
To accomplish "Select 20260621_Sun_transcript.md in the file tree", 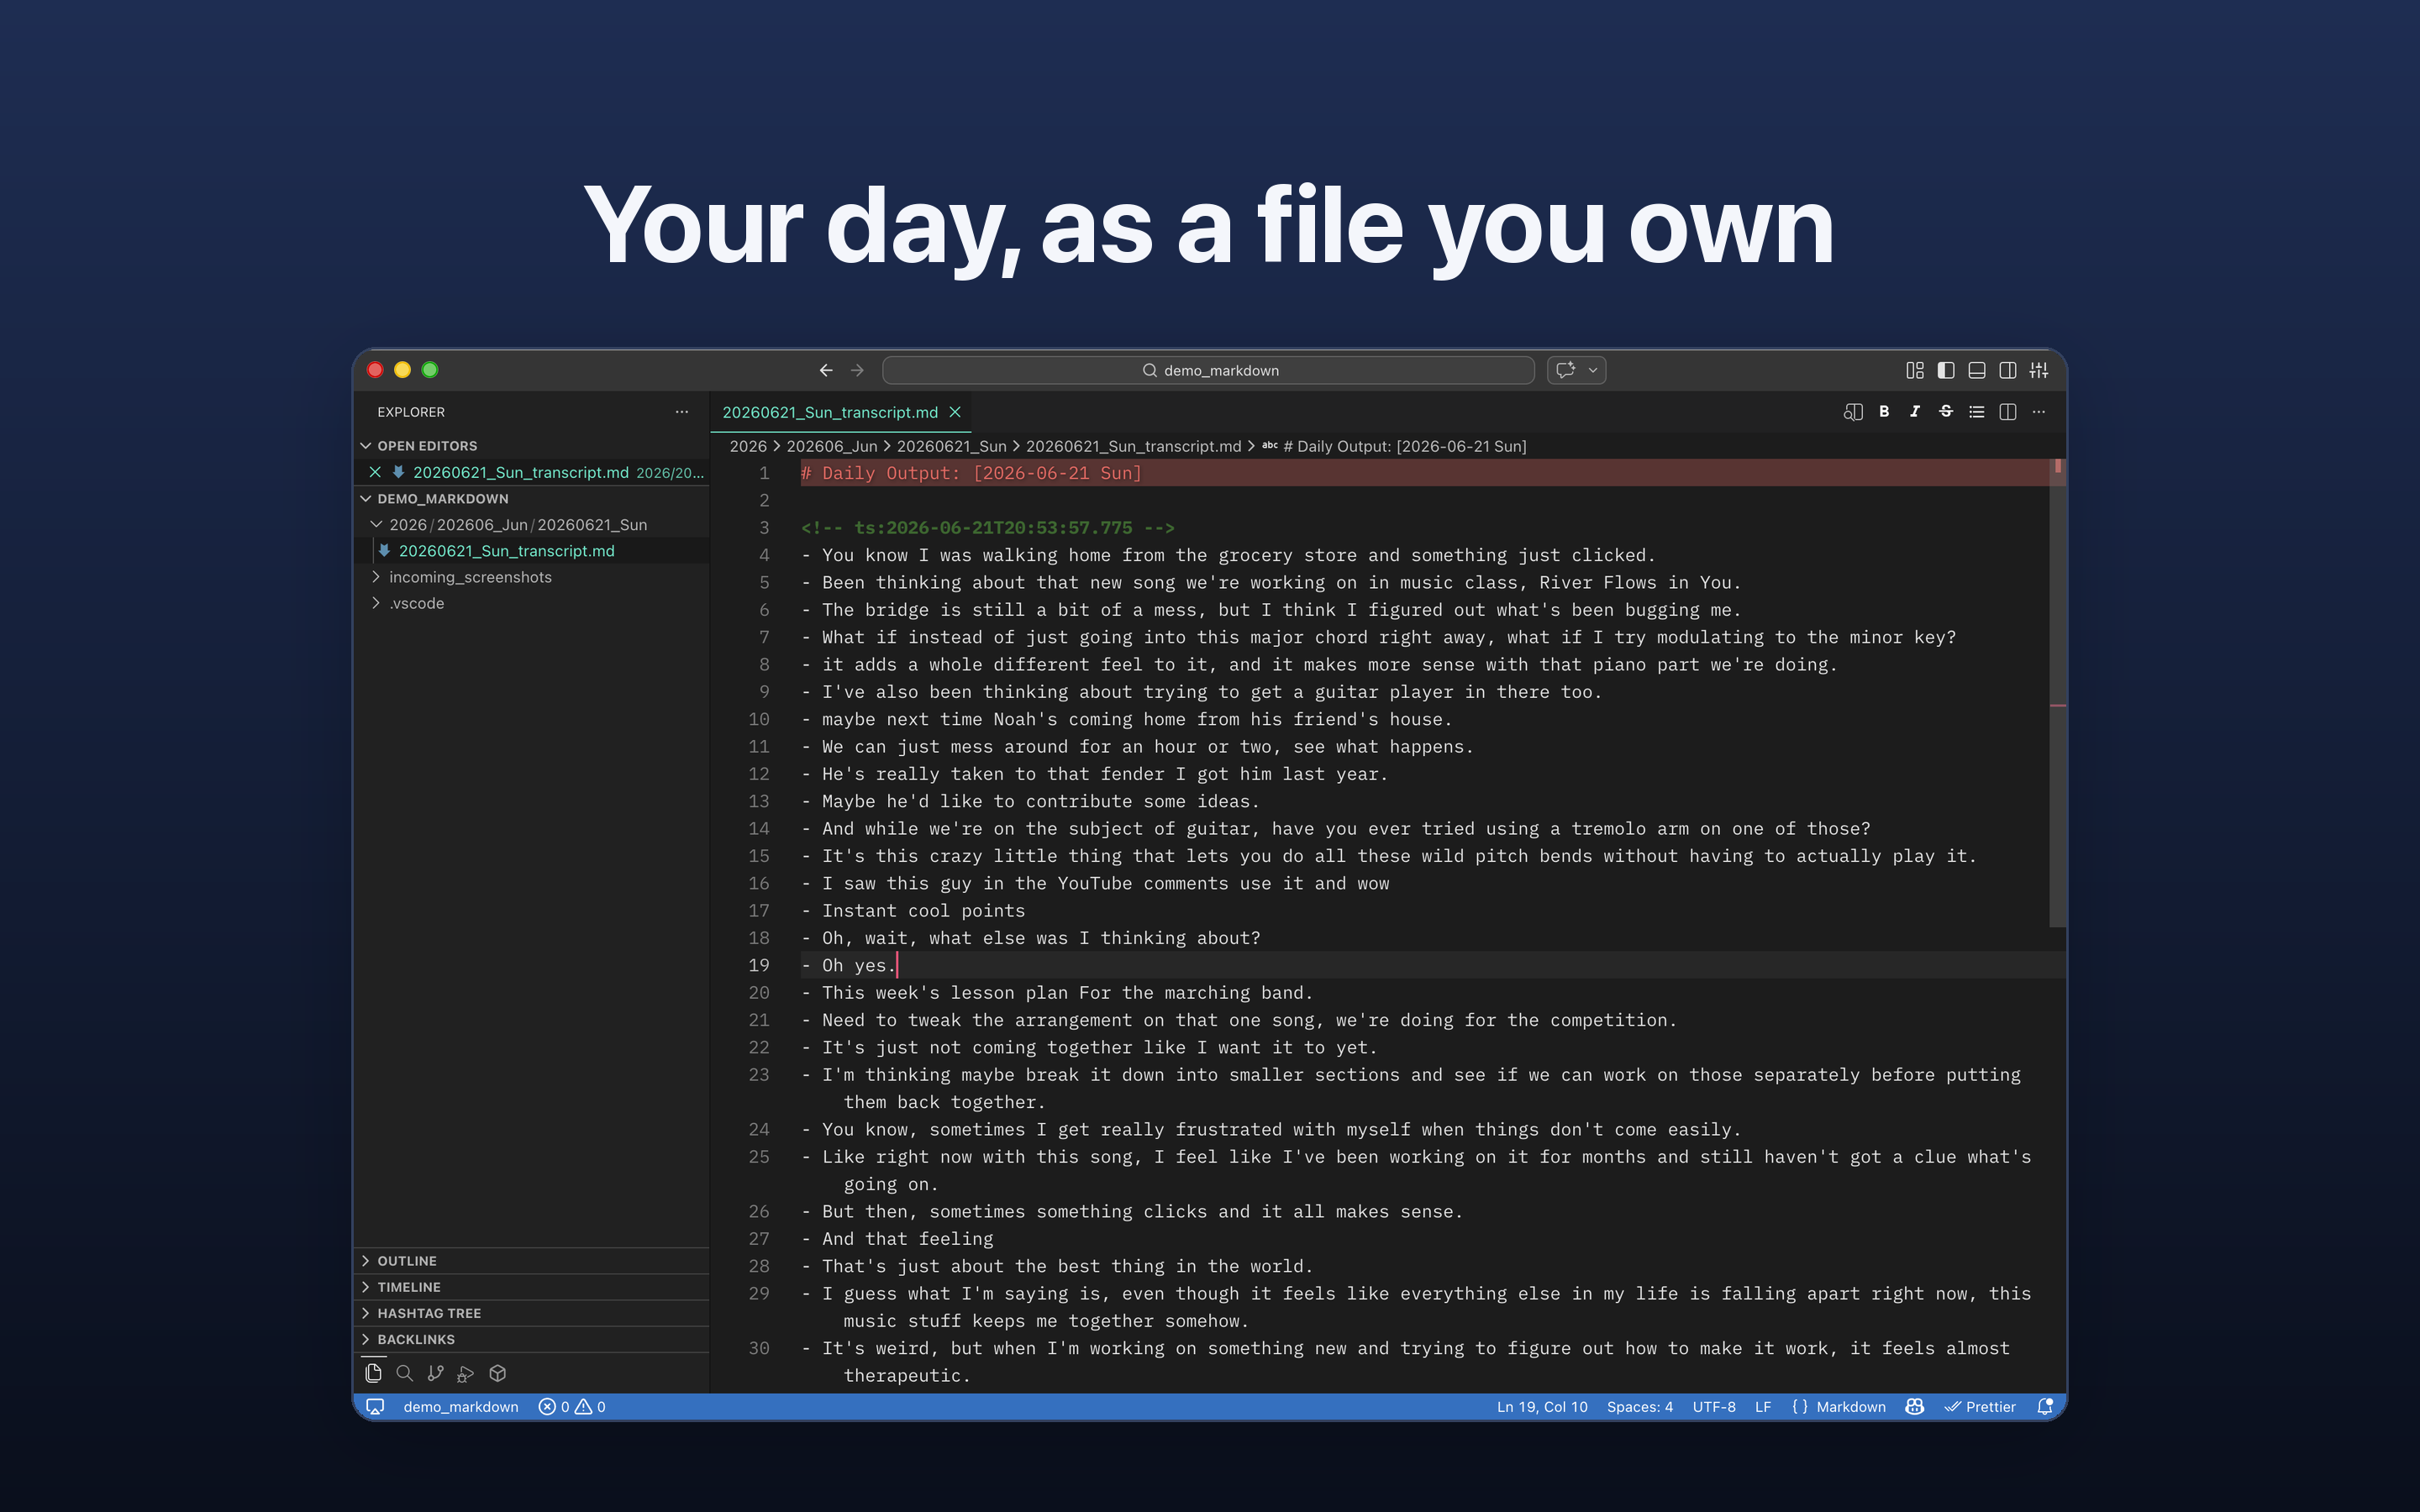I will [x=506, y=551].
